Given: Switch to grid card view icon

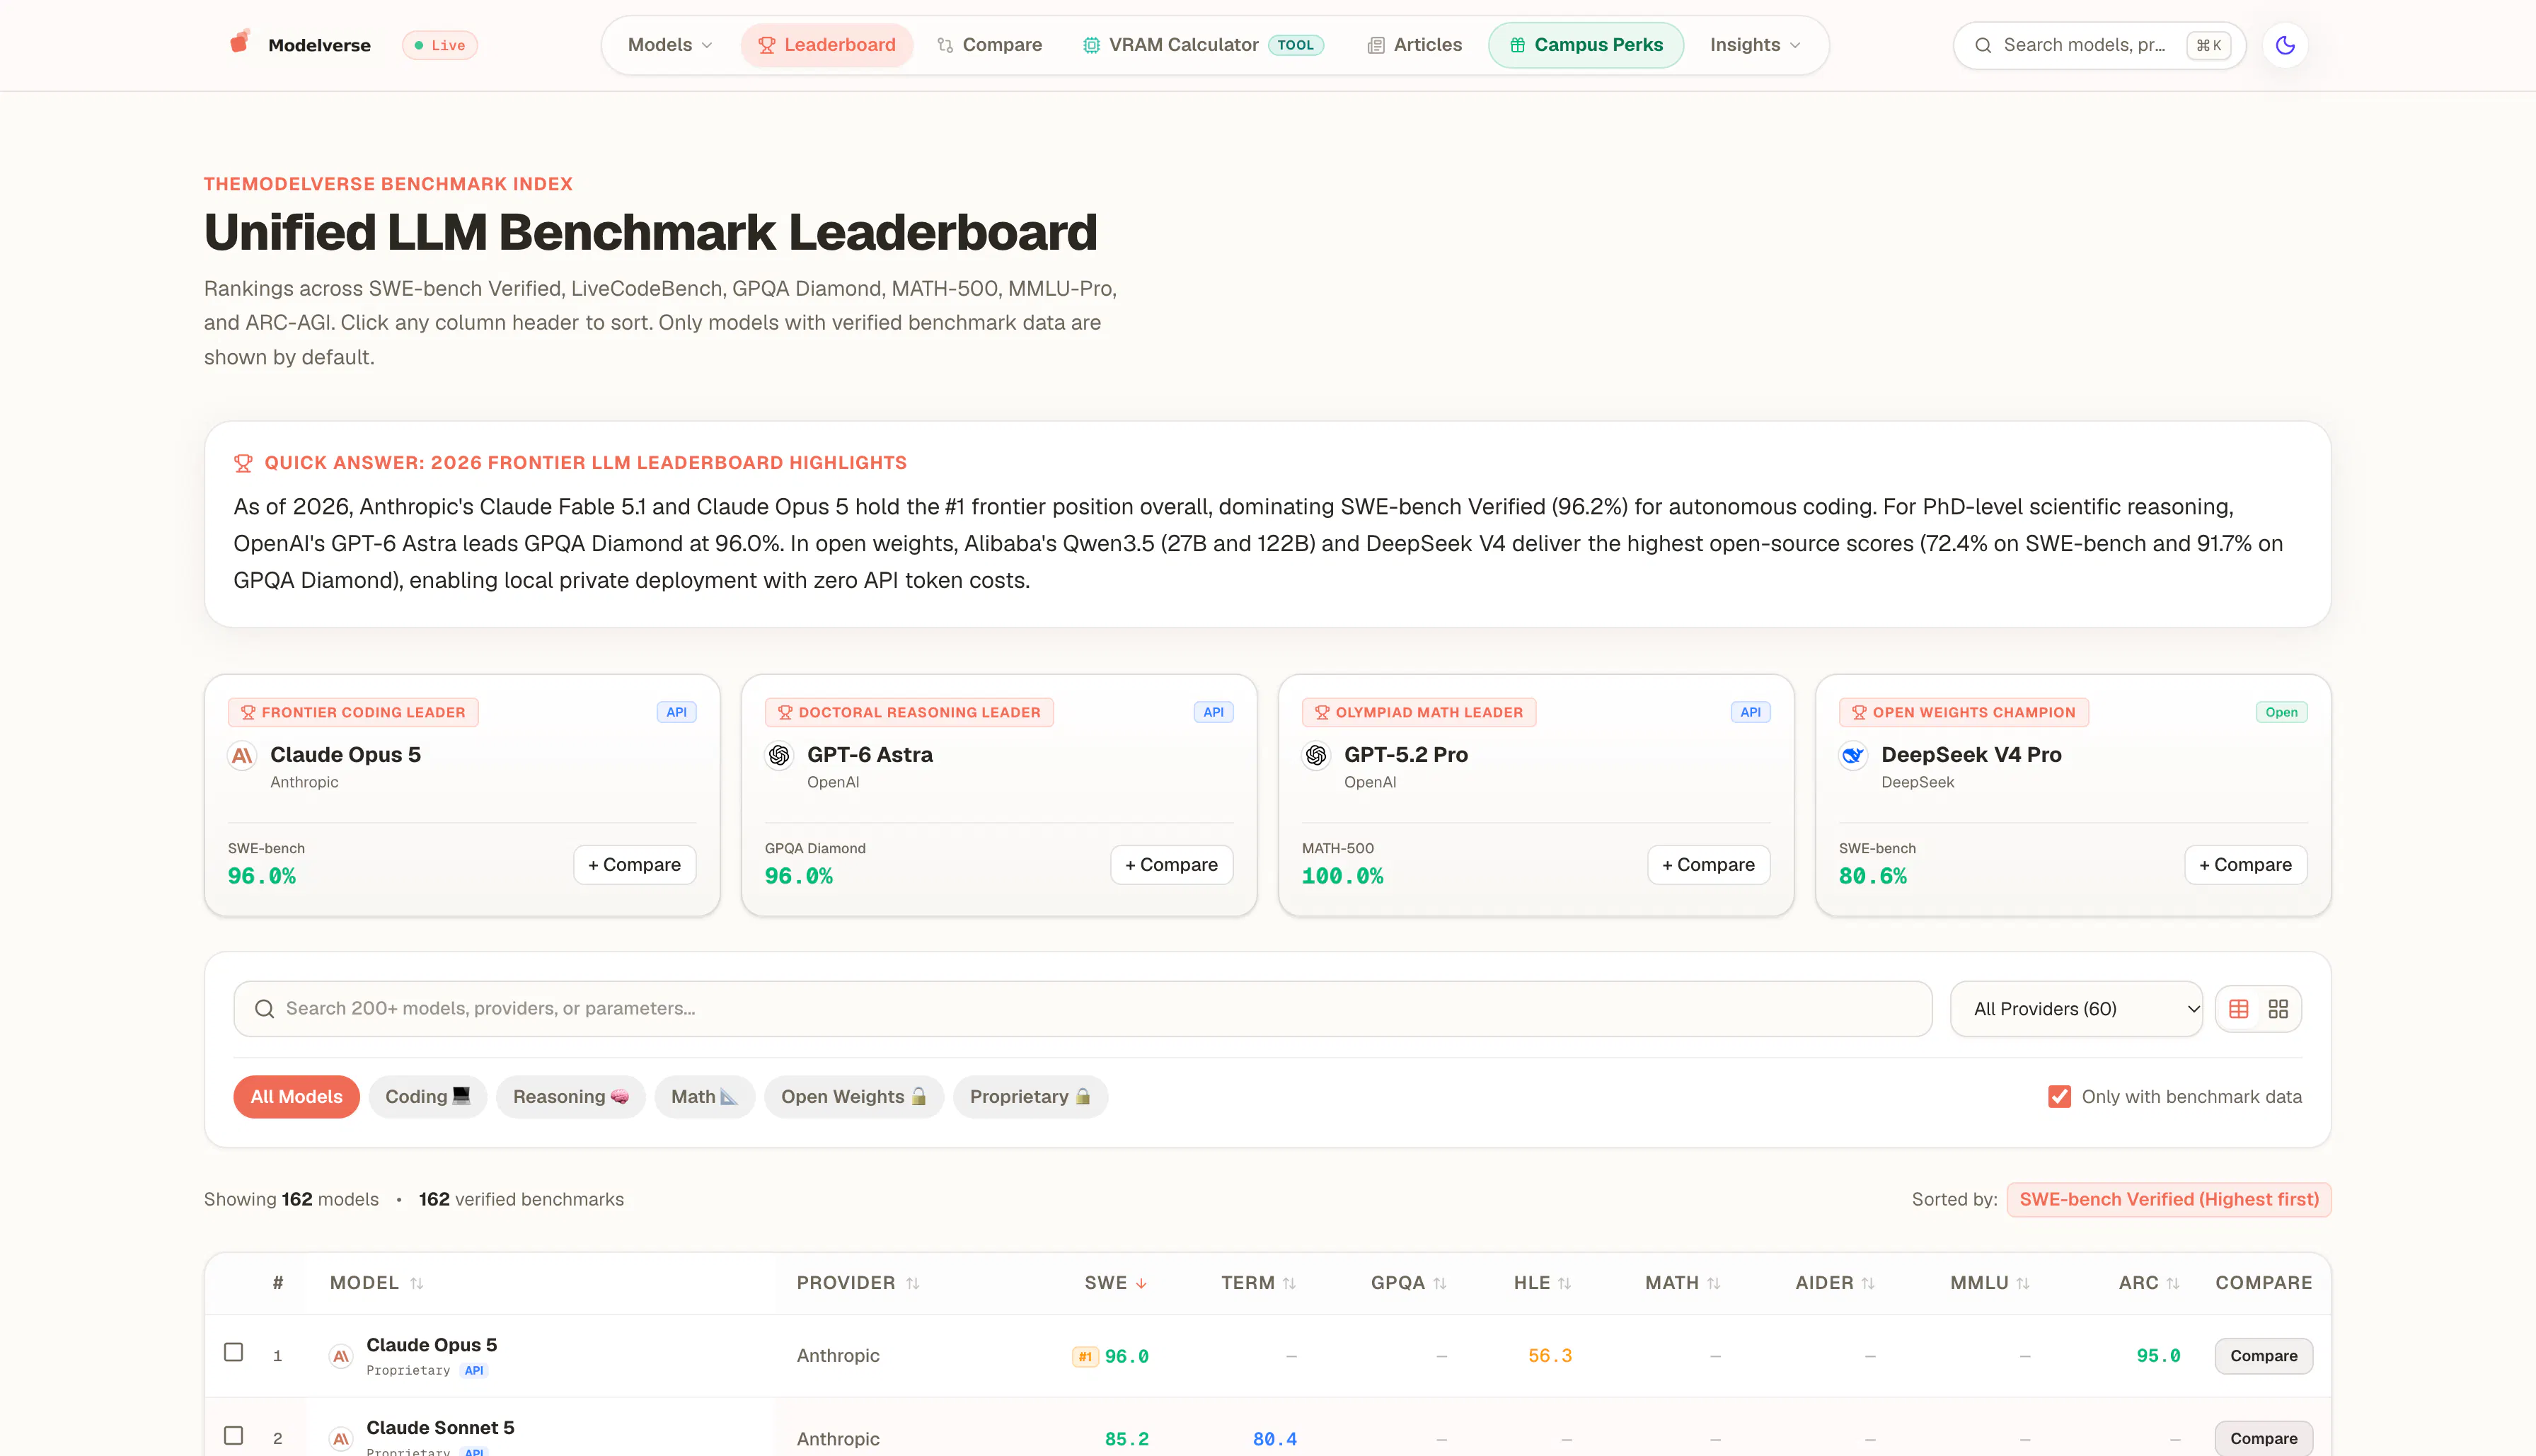Looking at the screenshot, I should (x=2278, y=1009).
